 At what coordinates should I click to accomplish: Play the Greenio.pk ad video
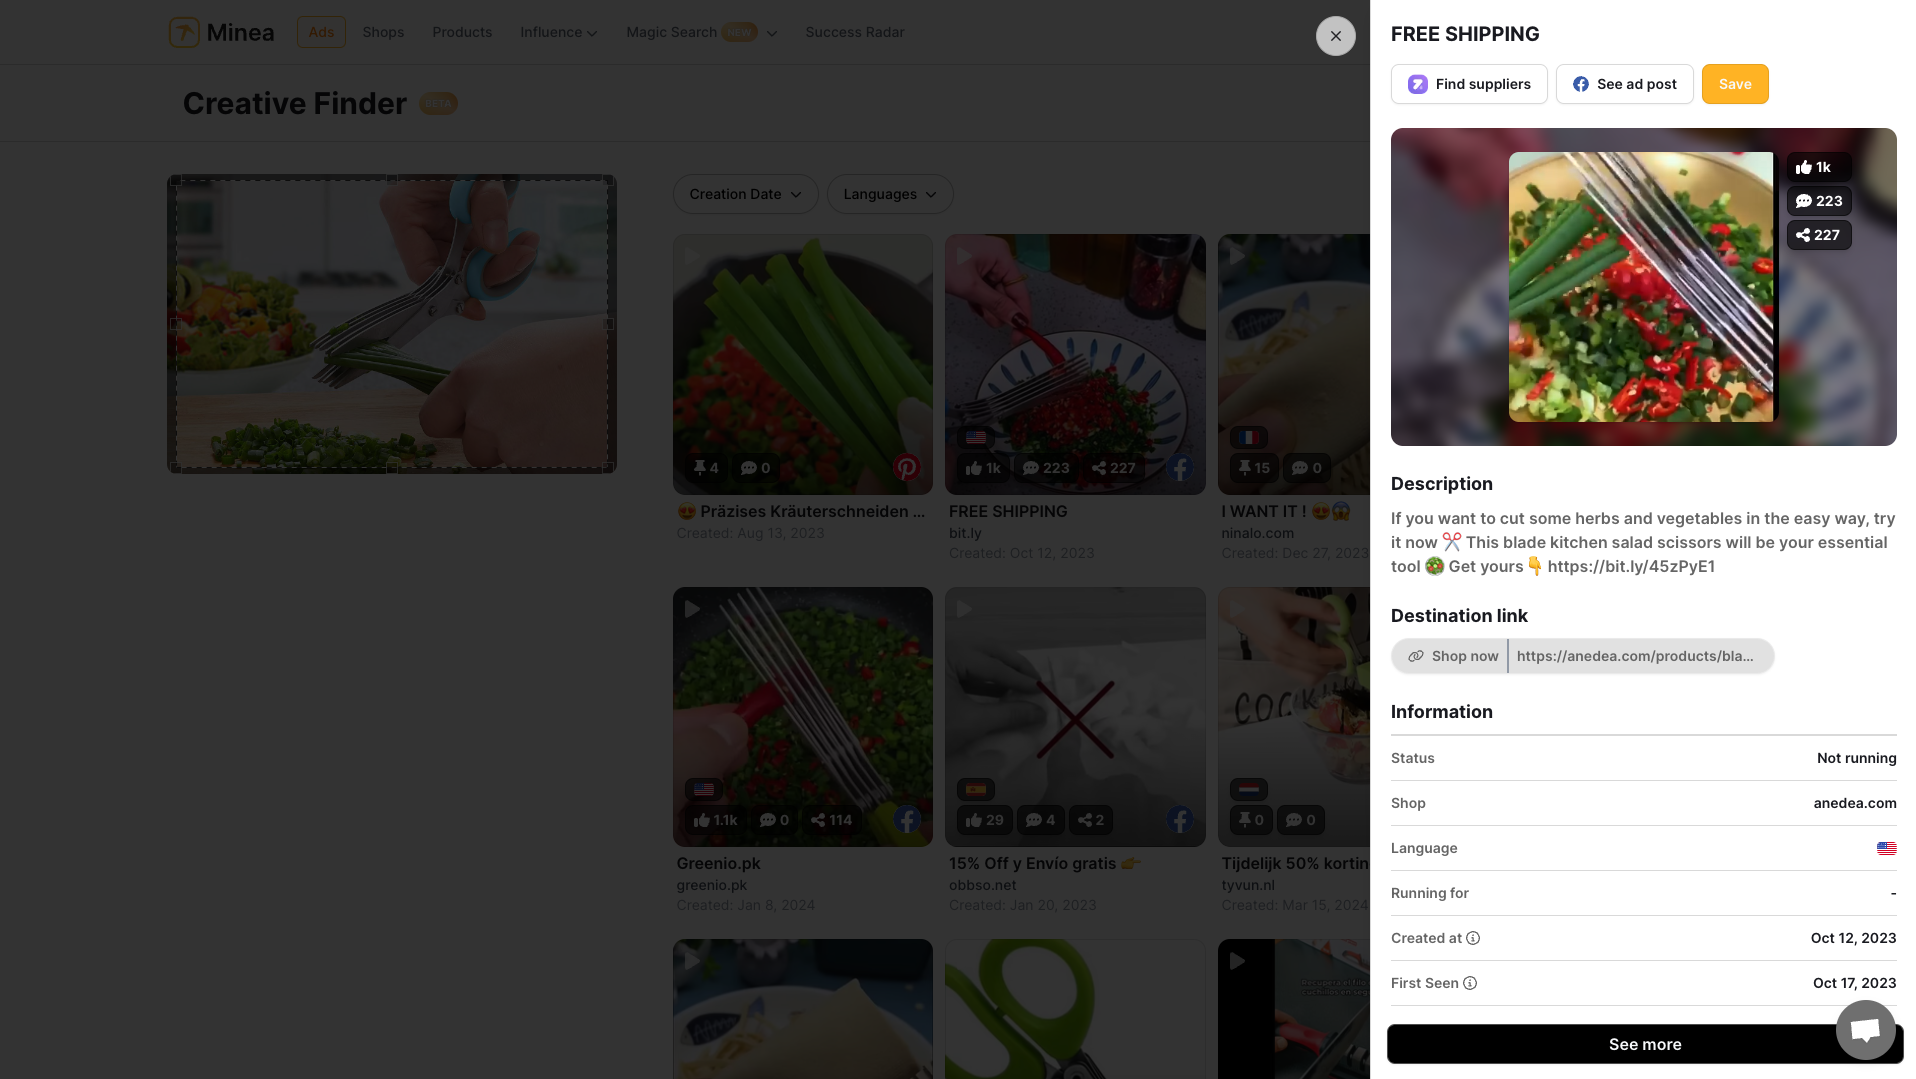point(692,609)
